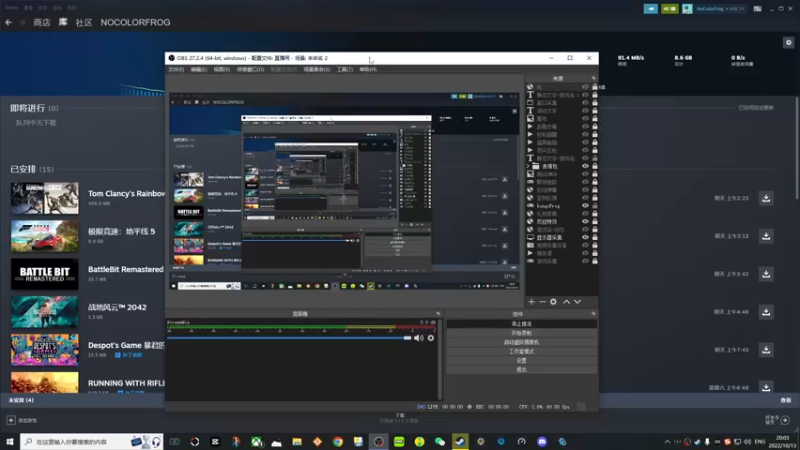Show hidden system tray icons
800x450 pixels.
[x=667, y=442]
